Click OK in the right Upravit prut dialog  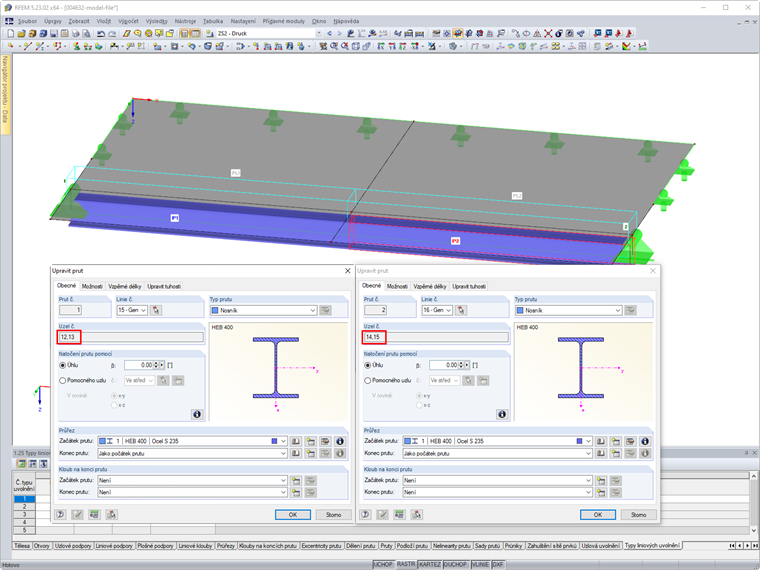598,515
